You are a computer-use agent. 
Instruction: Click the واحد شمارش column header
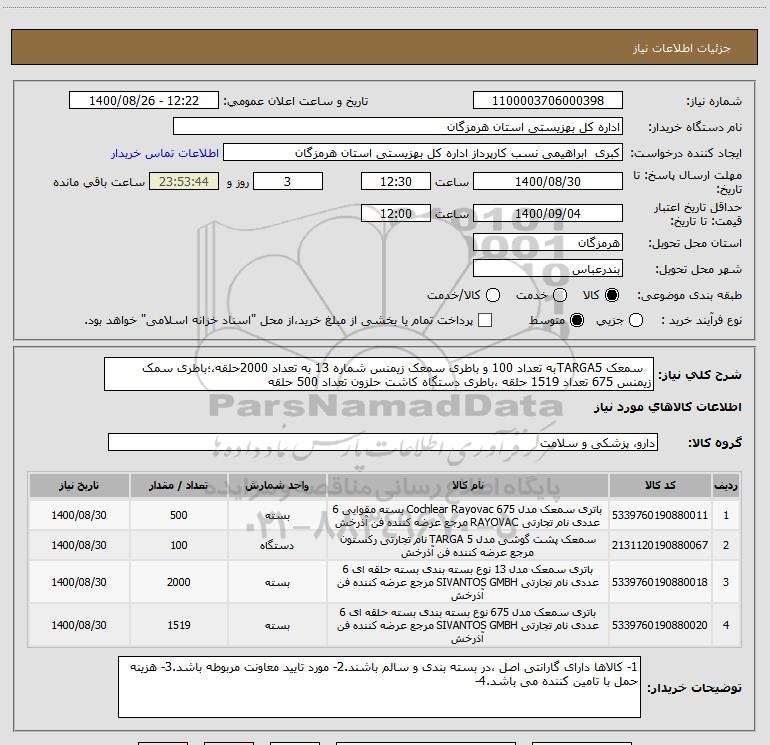click(277, 485)
